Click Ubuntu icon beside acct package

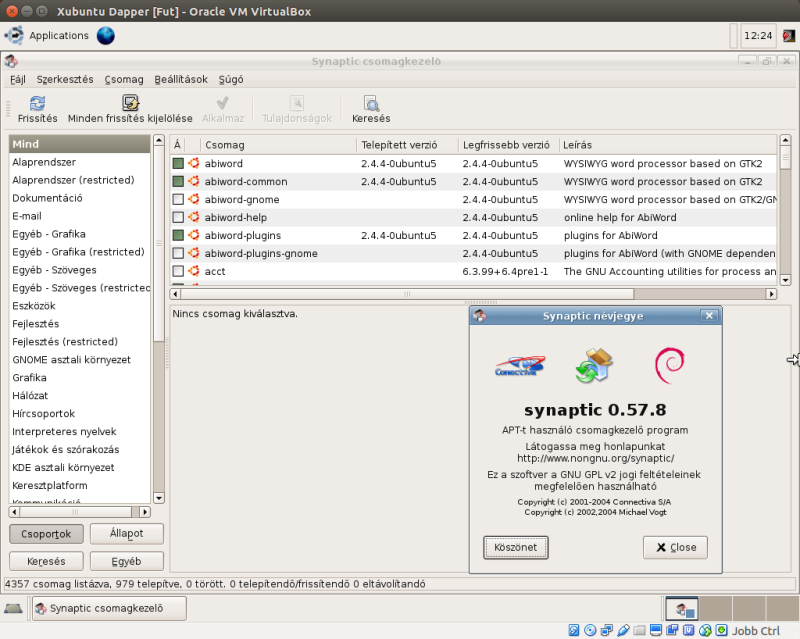click(x=194, y=271)
